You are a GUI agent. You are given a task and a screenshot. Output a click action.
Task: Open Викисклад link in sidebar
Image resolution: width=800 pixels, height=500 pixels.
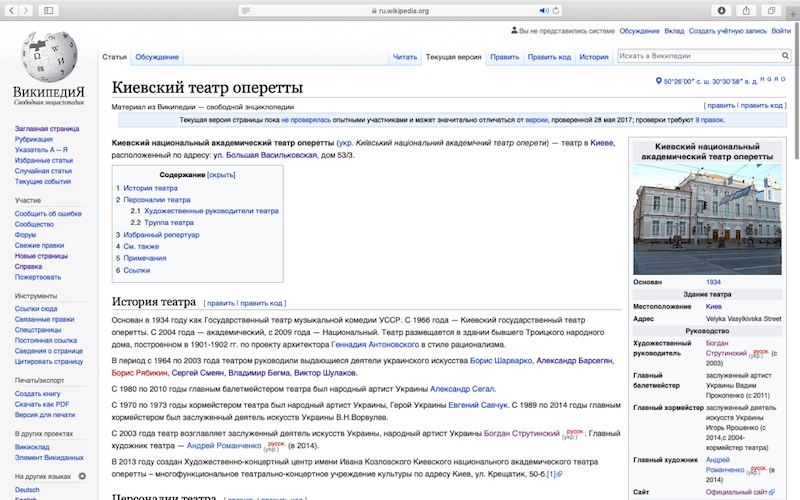(x=32, y=447)
